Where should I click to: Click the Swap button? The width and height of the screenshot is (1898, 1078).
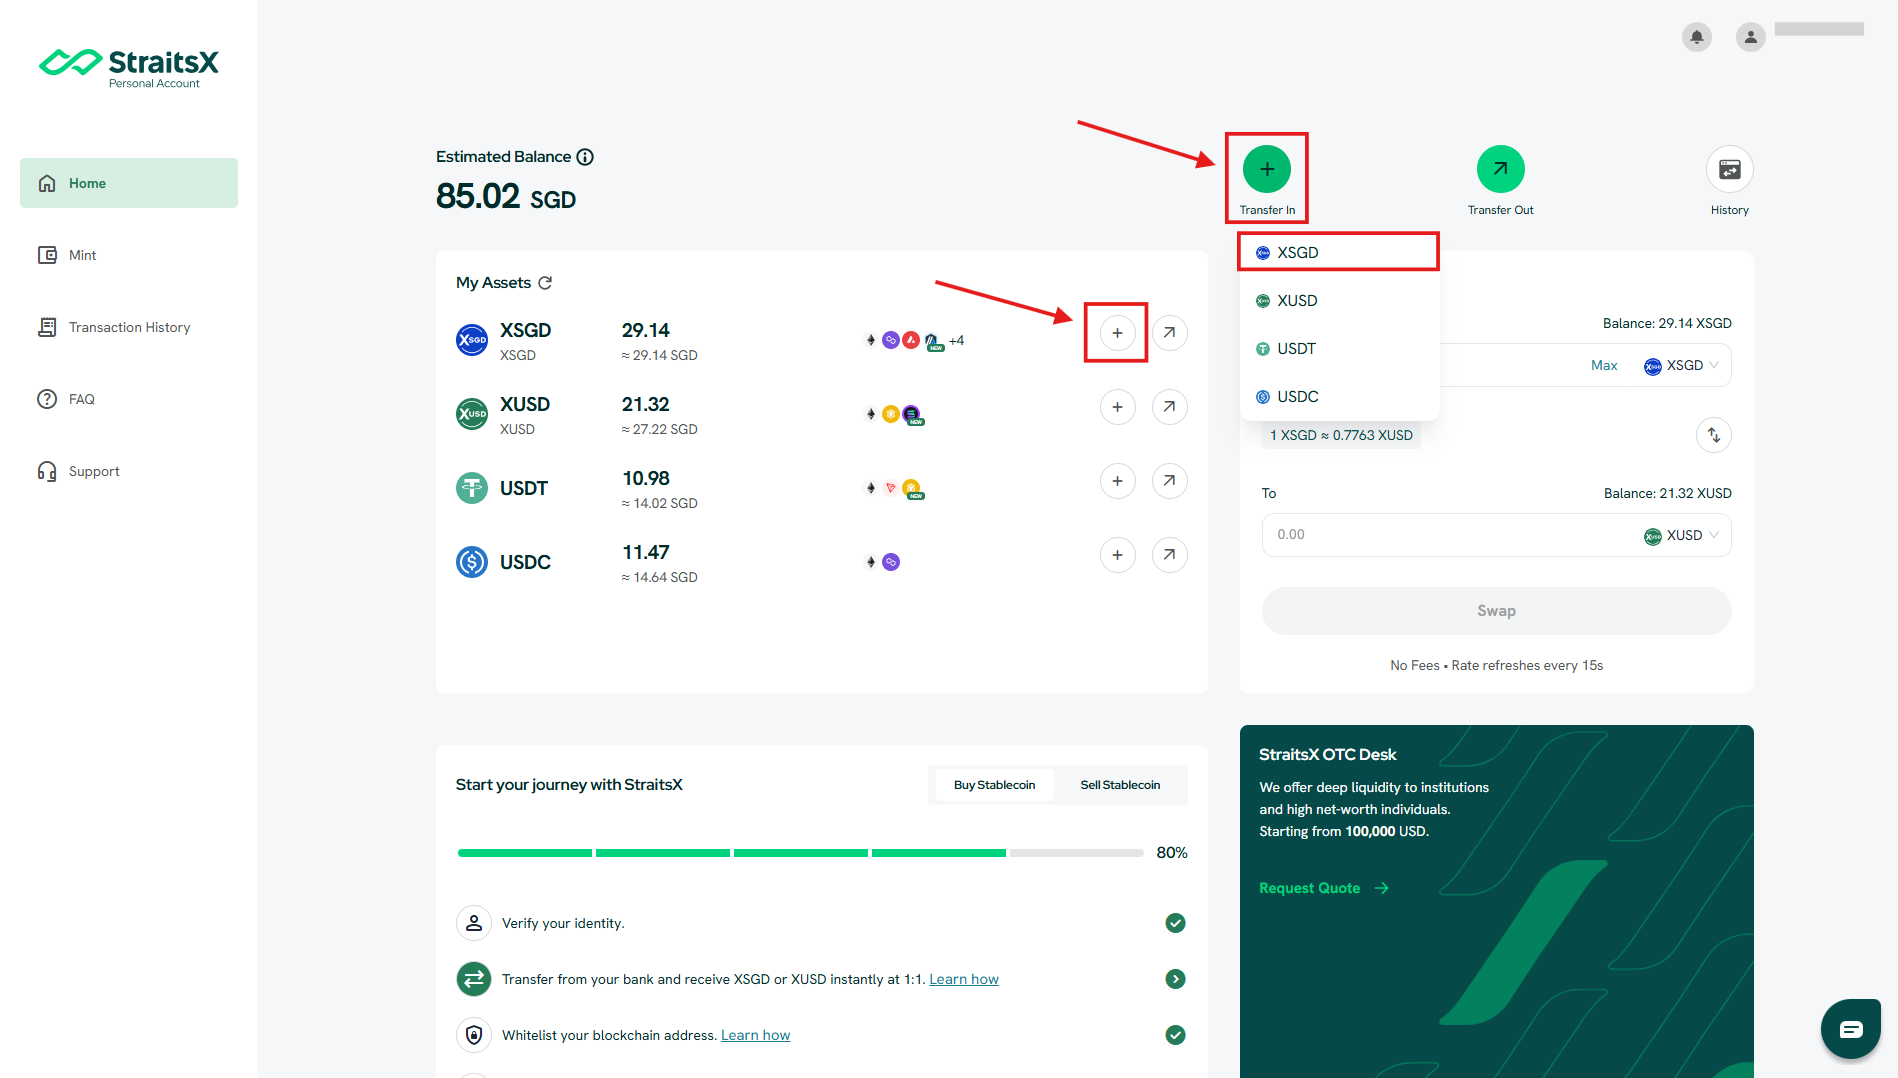pyautogui.click(x=1496, y=611)
